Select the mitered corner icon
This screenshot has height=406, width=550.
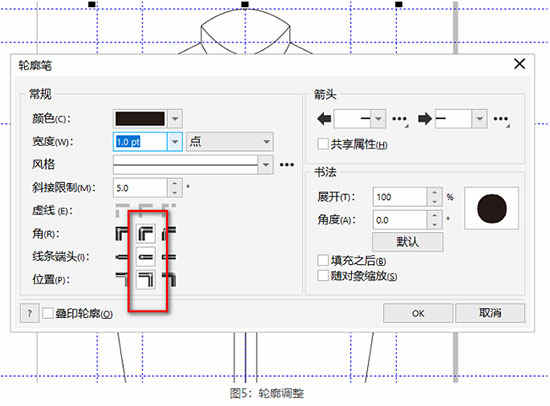pyautogui.click(x=122, y=233)
